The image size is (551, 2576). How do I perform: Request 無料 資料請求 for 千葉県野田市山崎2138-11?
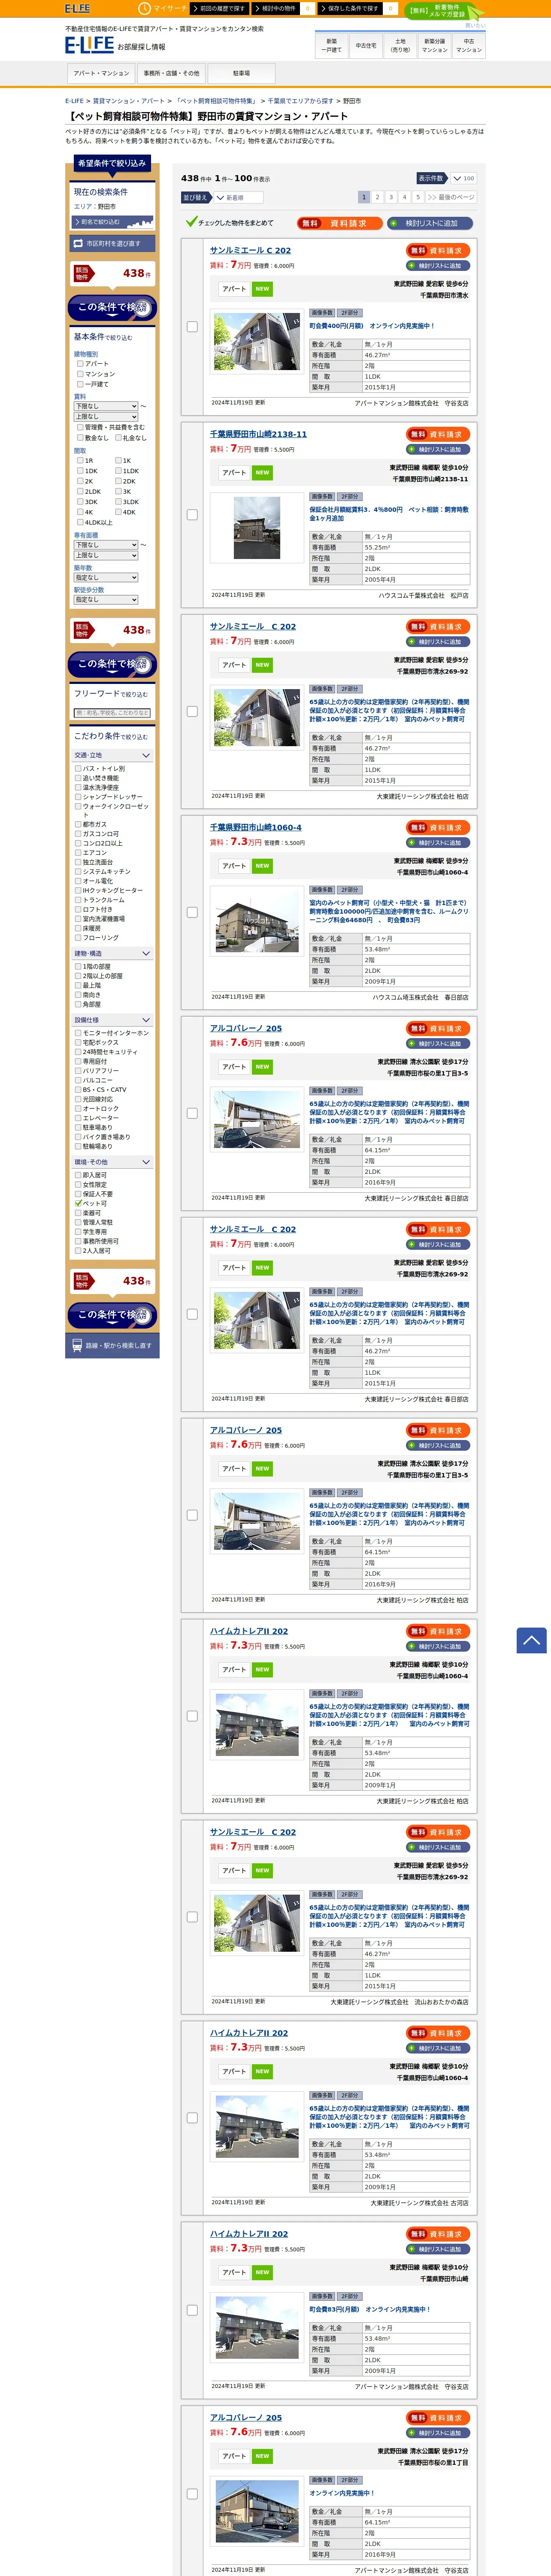(438, 434)
